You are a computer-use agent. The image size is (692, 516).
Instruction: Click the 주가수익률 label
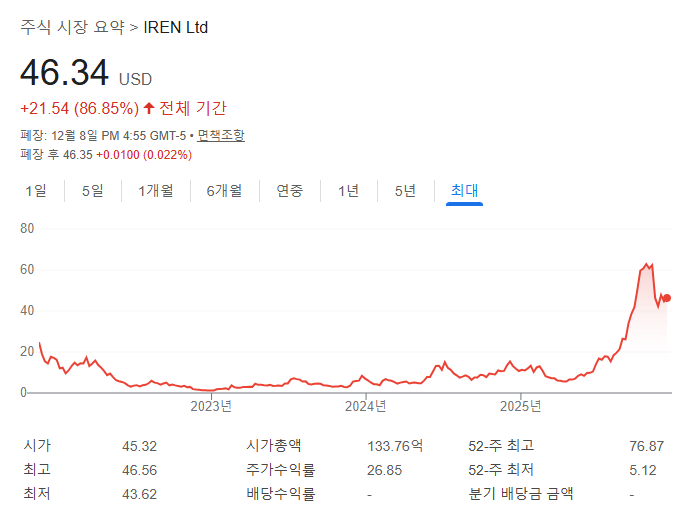tap(281, 470)
